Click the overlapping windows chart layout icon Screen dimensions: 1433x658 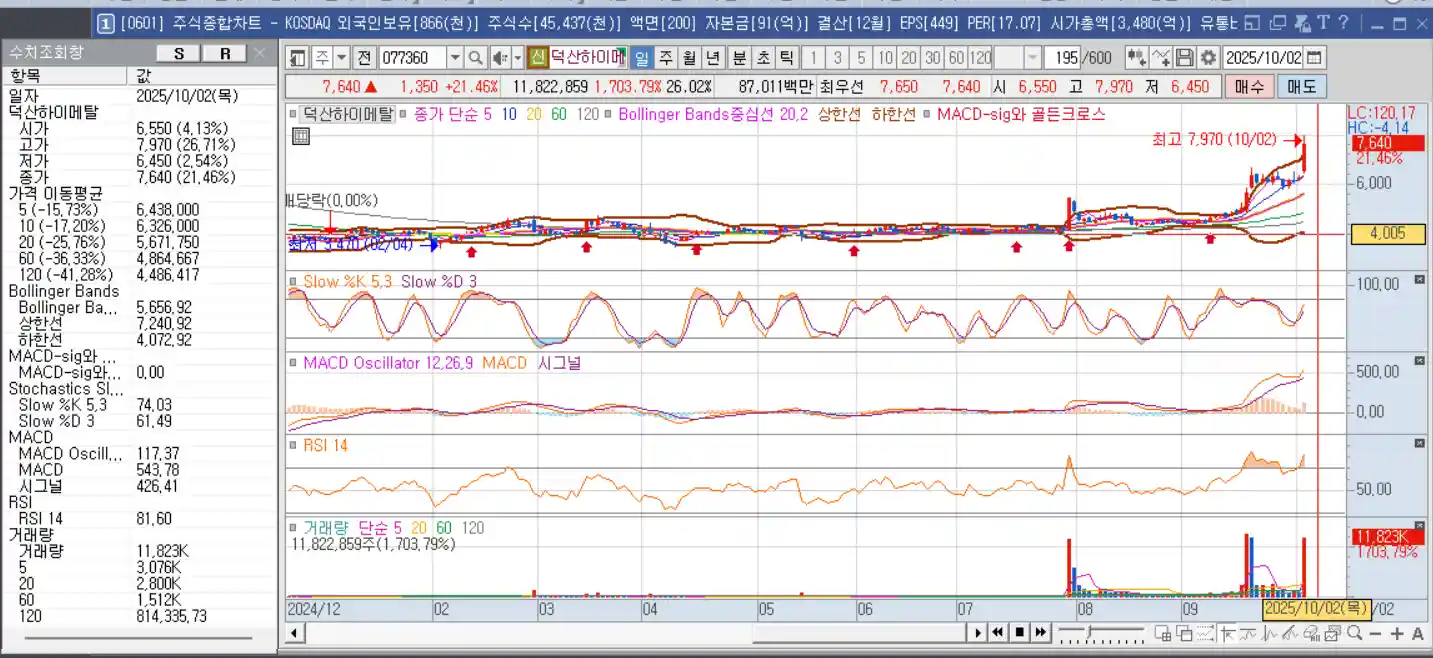tap(1184, 632)
